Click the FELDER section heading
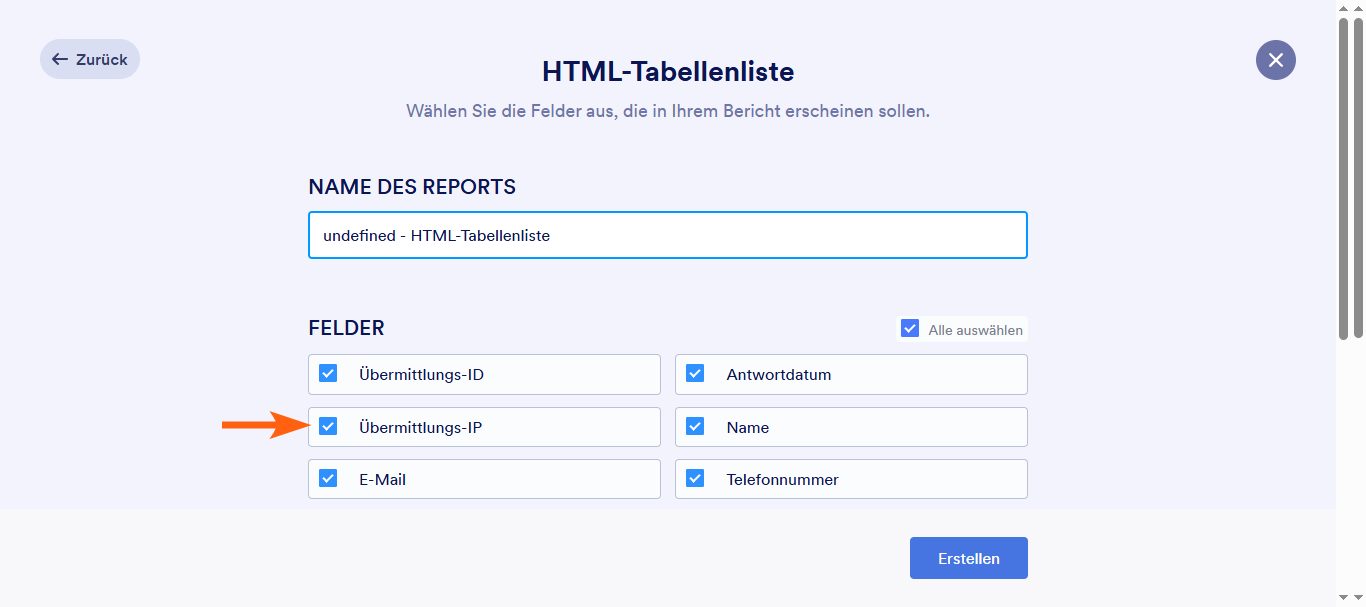 [x=346, y=328]
